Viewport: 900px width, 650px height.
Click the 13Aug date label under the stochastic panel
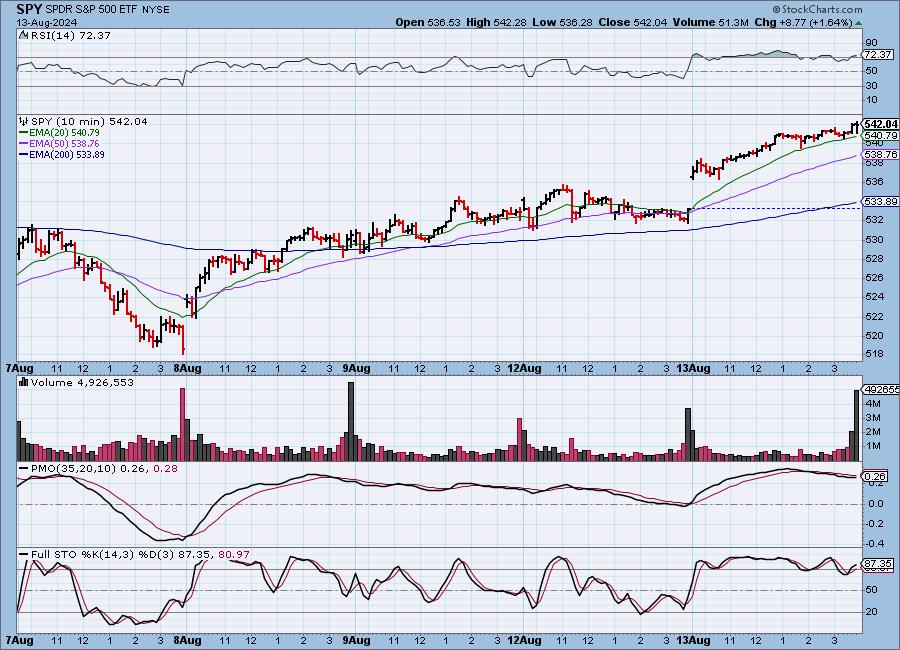tap(693, 640)
